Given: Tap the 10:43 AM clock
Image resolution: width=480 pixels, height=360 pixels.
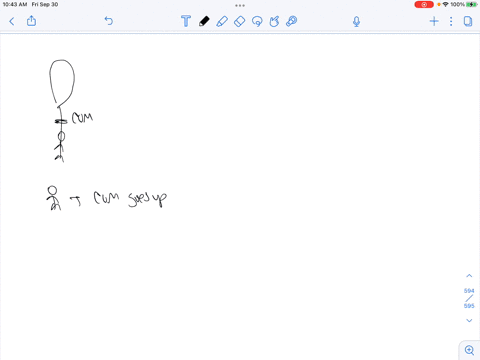Looking at the screenshot, I should (x=15, y=4).
